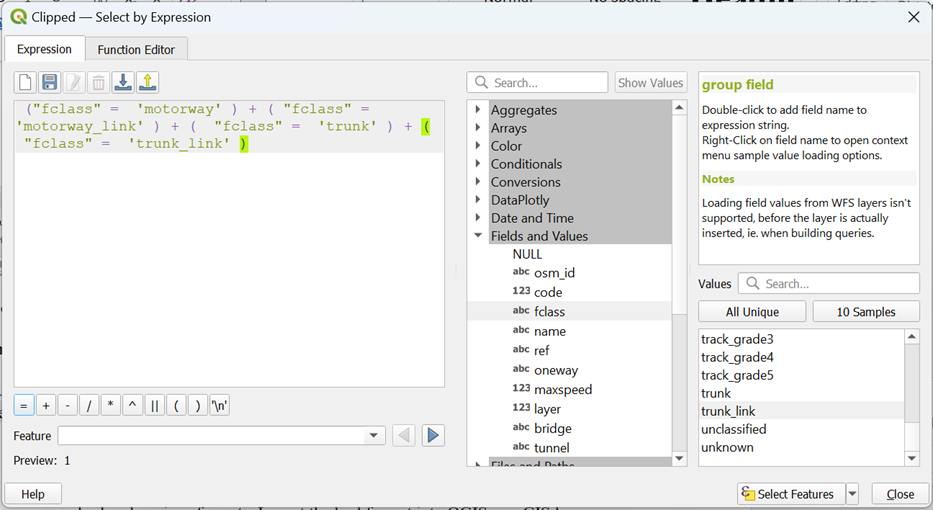The width and height of the screenshot is (933, 510).
Task: Open the Feature dropdown list
Action: point(375,436)
